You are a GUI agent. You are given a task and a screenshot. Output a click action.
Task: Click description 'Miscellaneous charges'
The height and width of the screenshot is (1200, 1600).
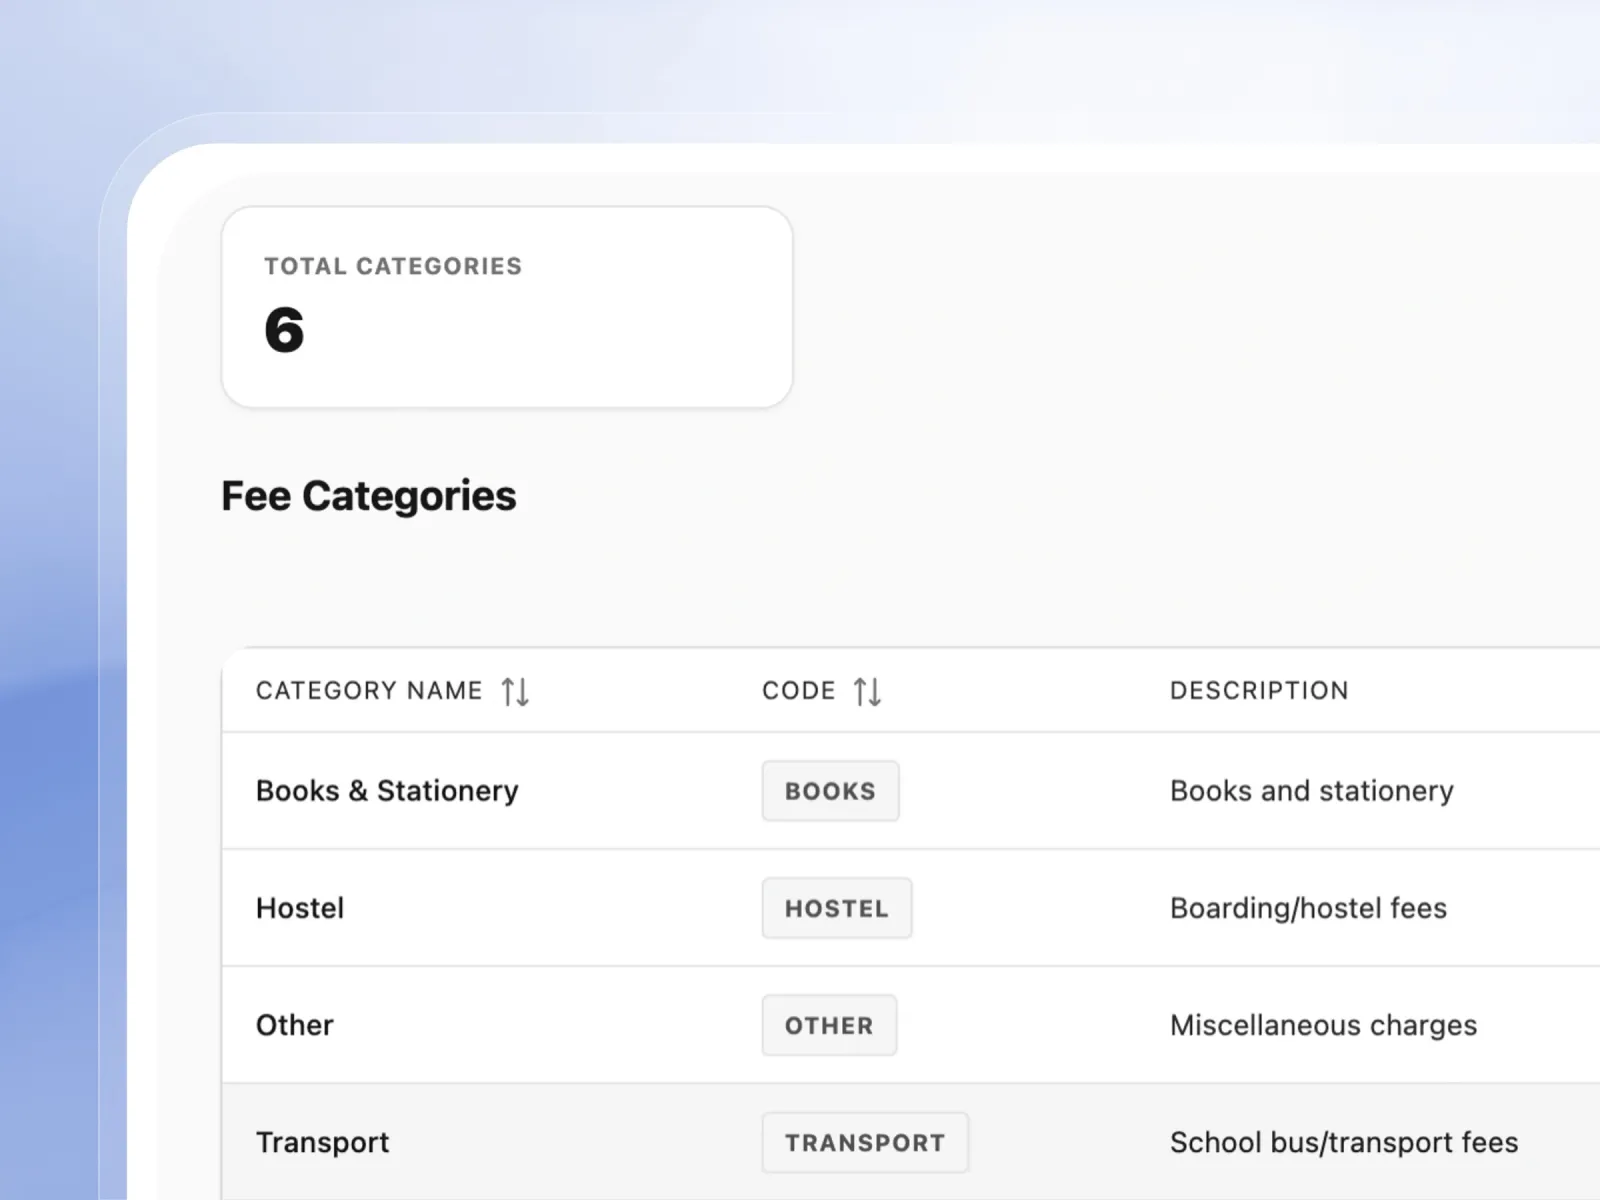coord(1323,1025)
